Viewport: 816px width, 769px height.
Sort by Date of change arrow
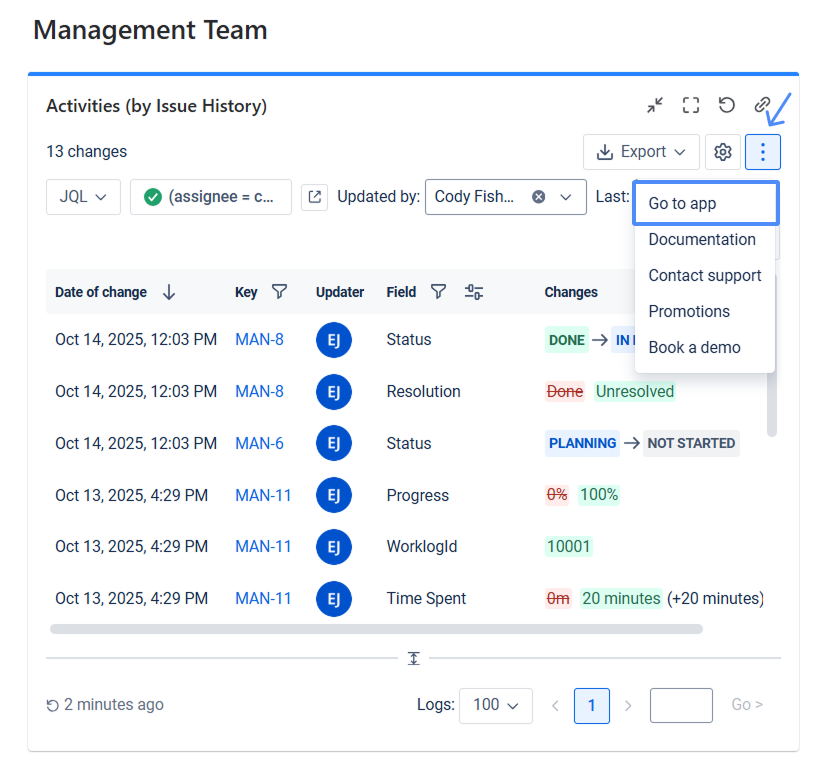tap(169, 292)
